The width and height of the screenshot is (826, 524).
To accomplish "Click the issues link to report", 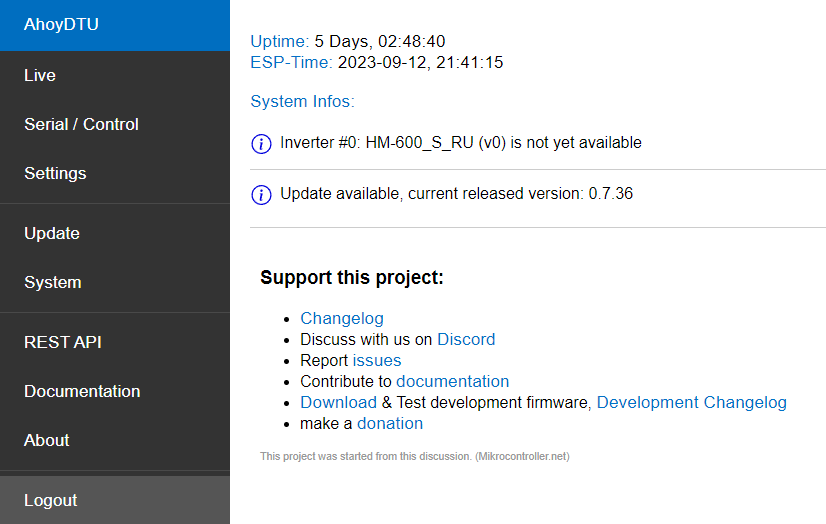I will point(377,360).
